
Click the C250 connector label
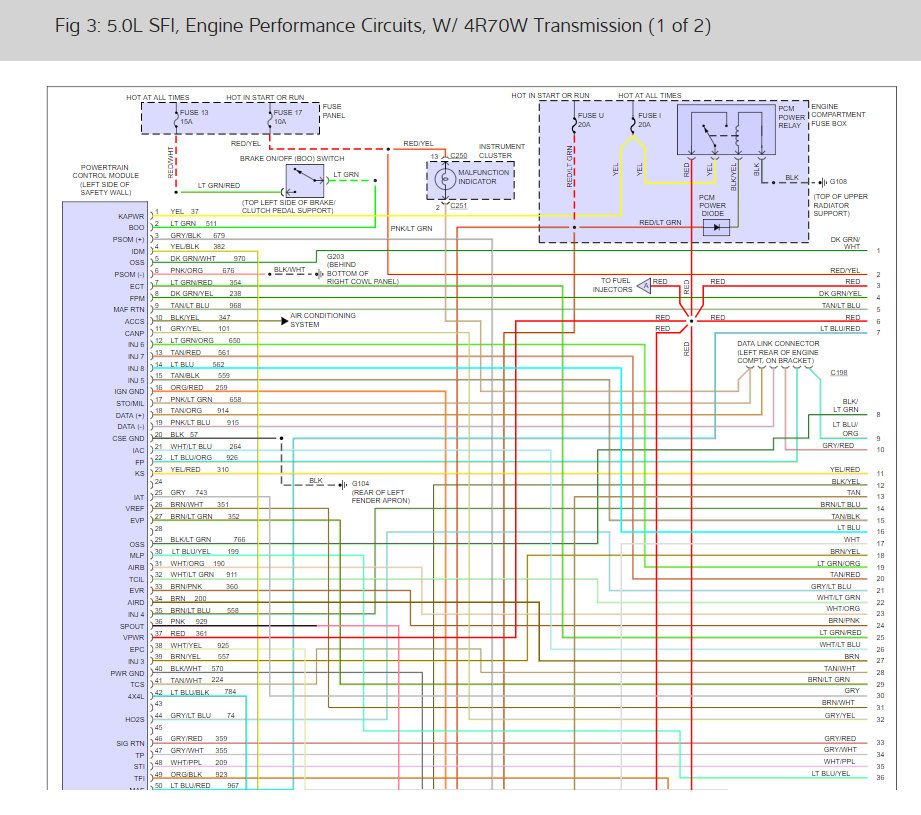[x=459, y=156]
